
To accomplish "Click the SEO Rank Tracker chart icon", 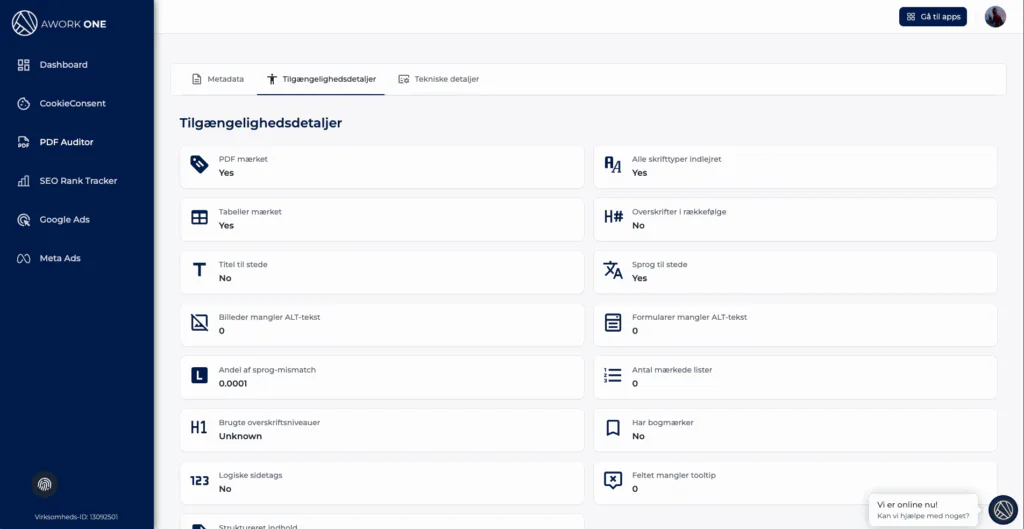I will [x=24, y=181].
